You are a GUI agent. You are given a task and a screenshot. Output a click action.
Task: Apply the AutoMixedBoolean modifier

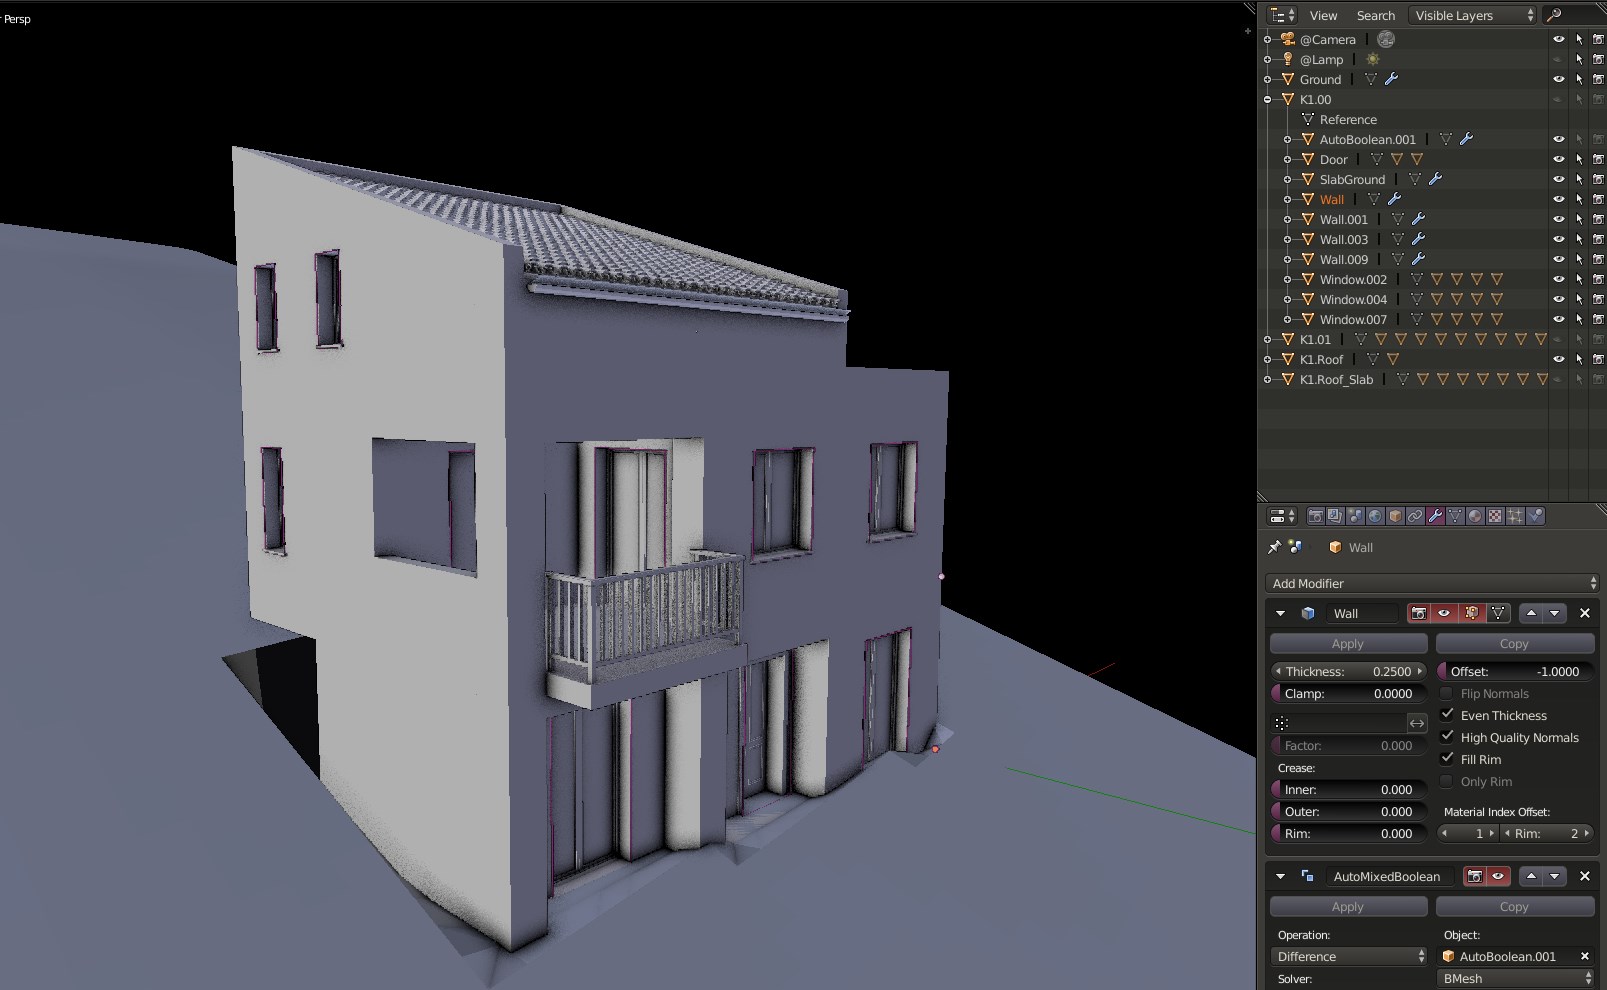point(1348,906)
